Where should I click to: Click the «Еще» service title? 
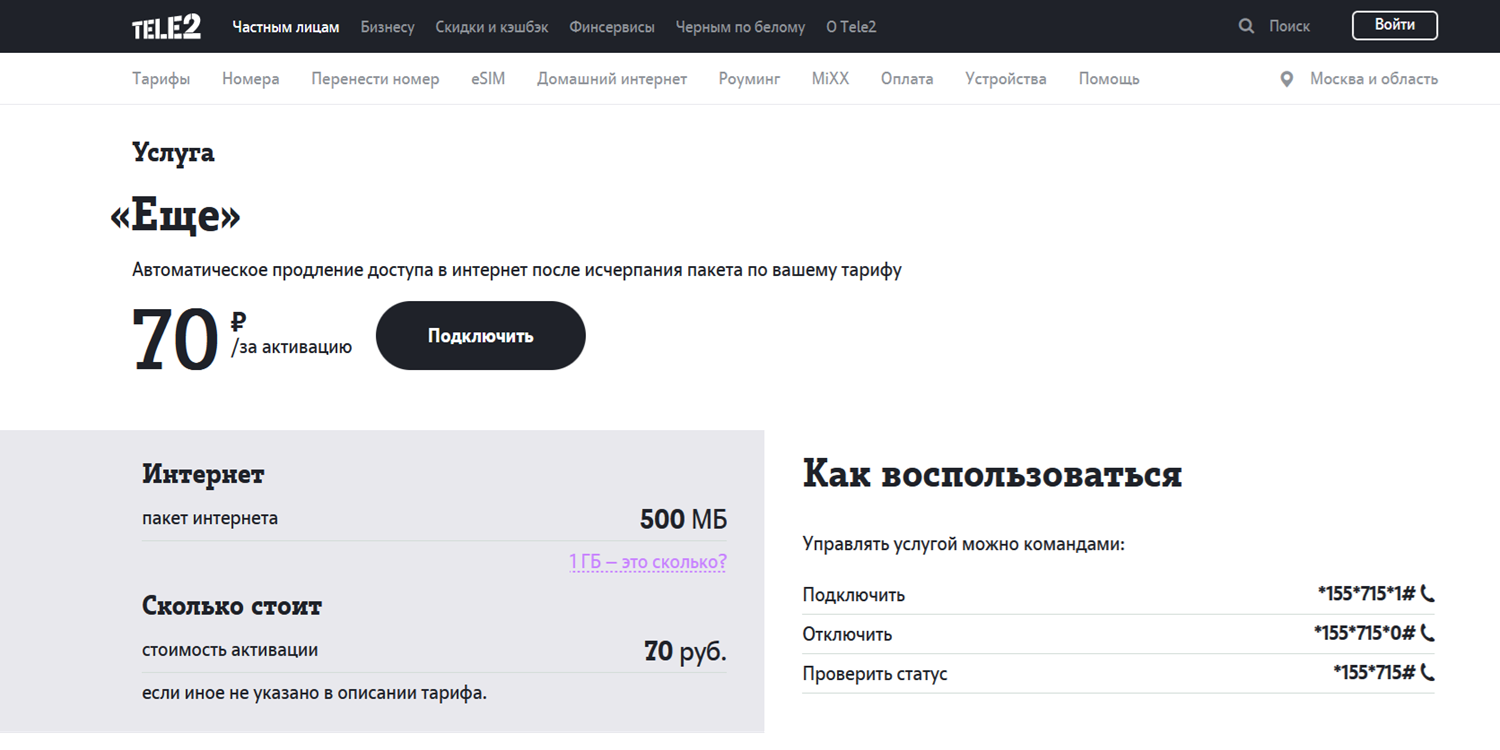tap(176, 216)
